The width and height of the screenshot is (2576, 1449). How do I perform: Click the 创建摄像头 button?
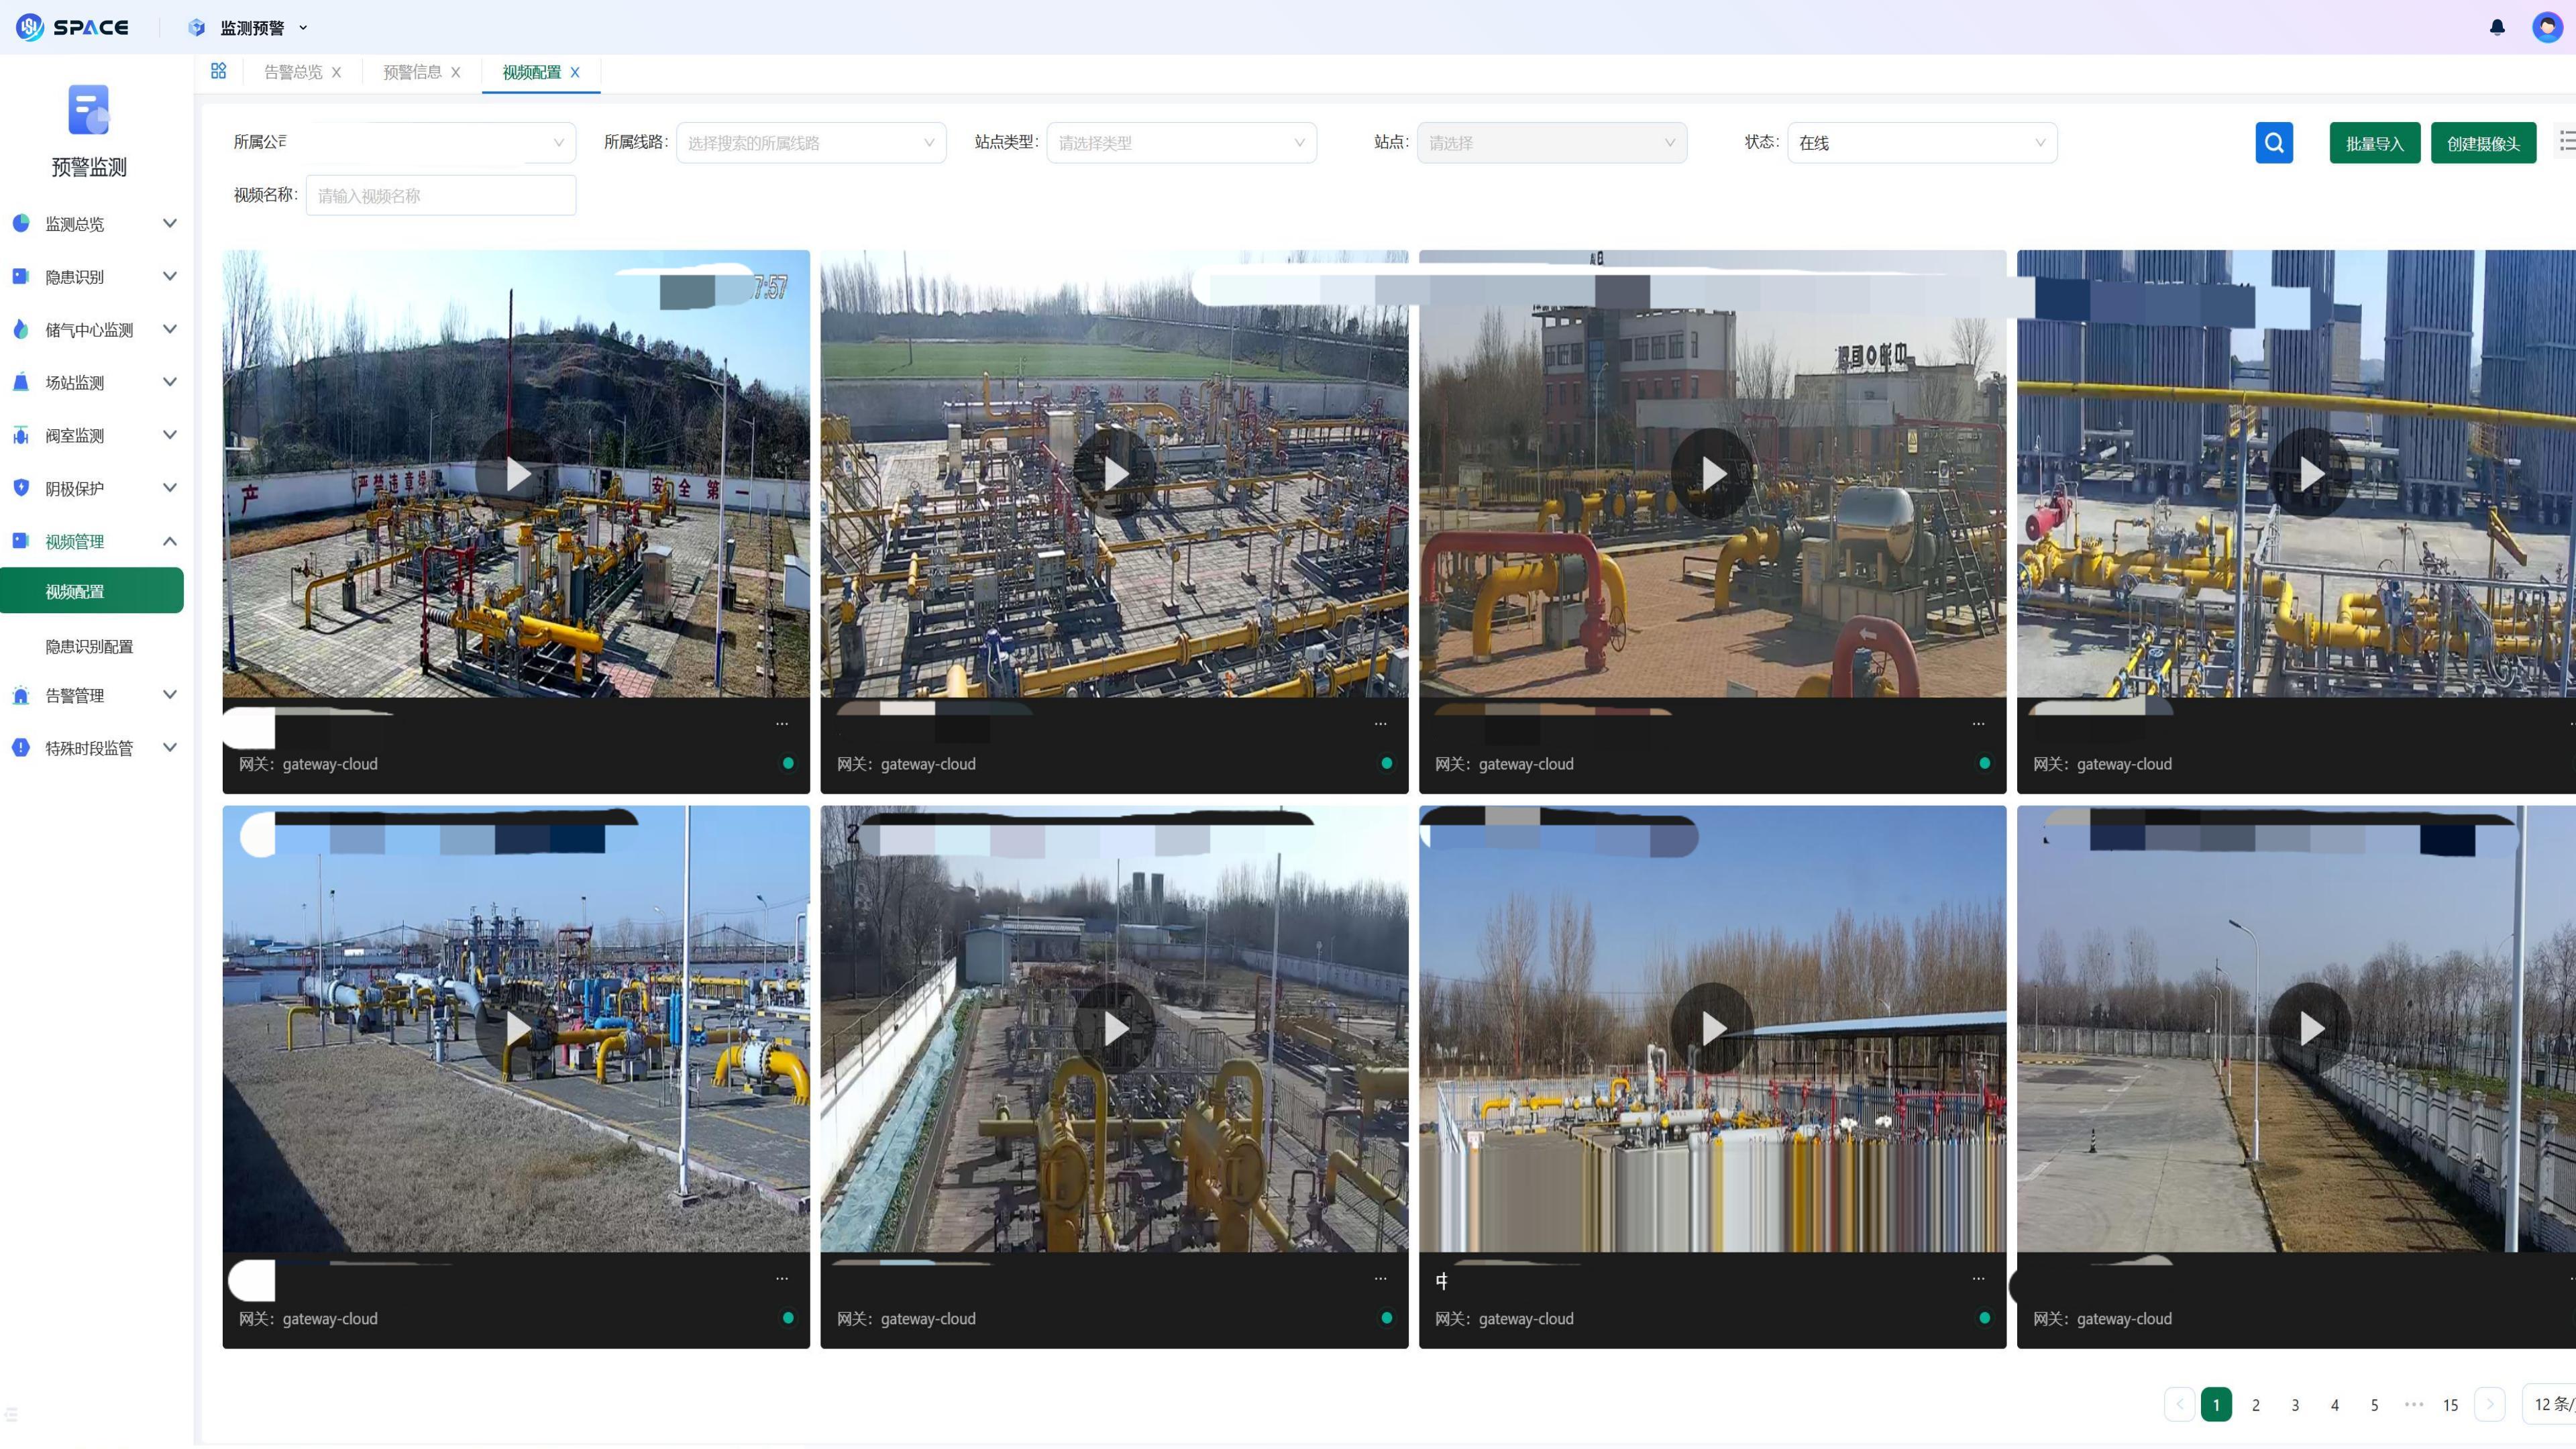(2483, 143)
